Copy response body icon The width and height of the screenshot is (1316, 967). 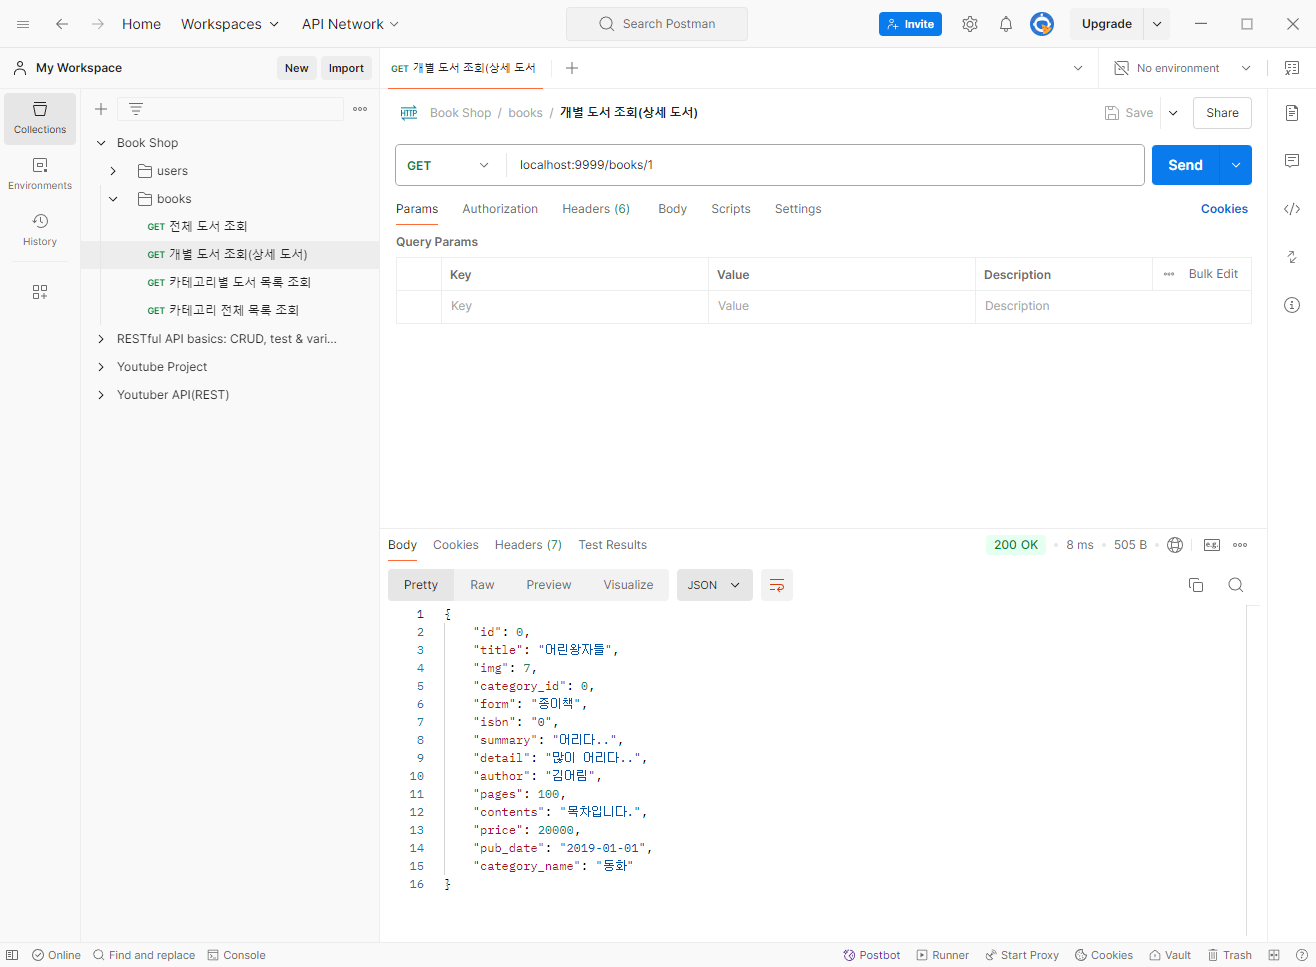tap(1196, 585)
